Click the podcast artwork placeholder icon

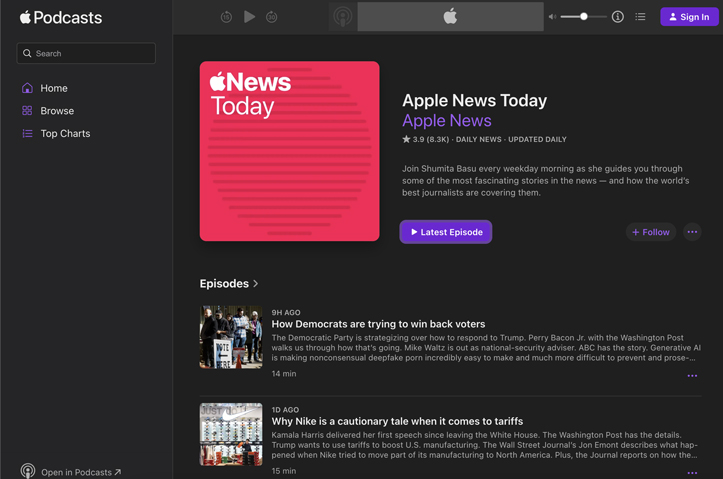point(343,17)
